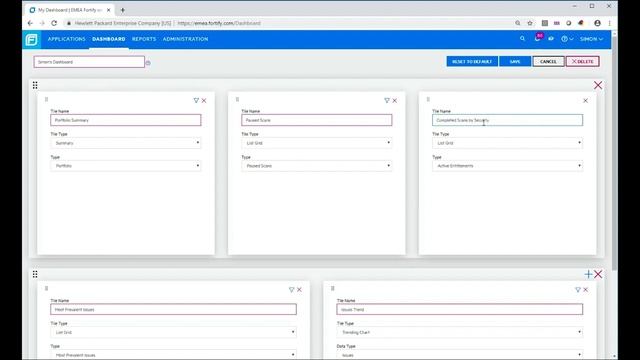640x360 pixels.
Task: Click the browser address bar URL
Action: [219, 23]
